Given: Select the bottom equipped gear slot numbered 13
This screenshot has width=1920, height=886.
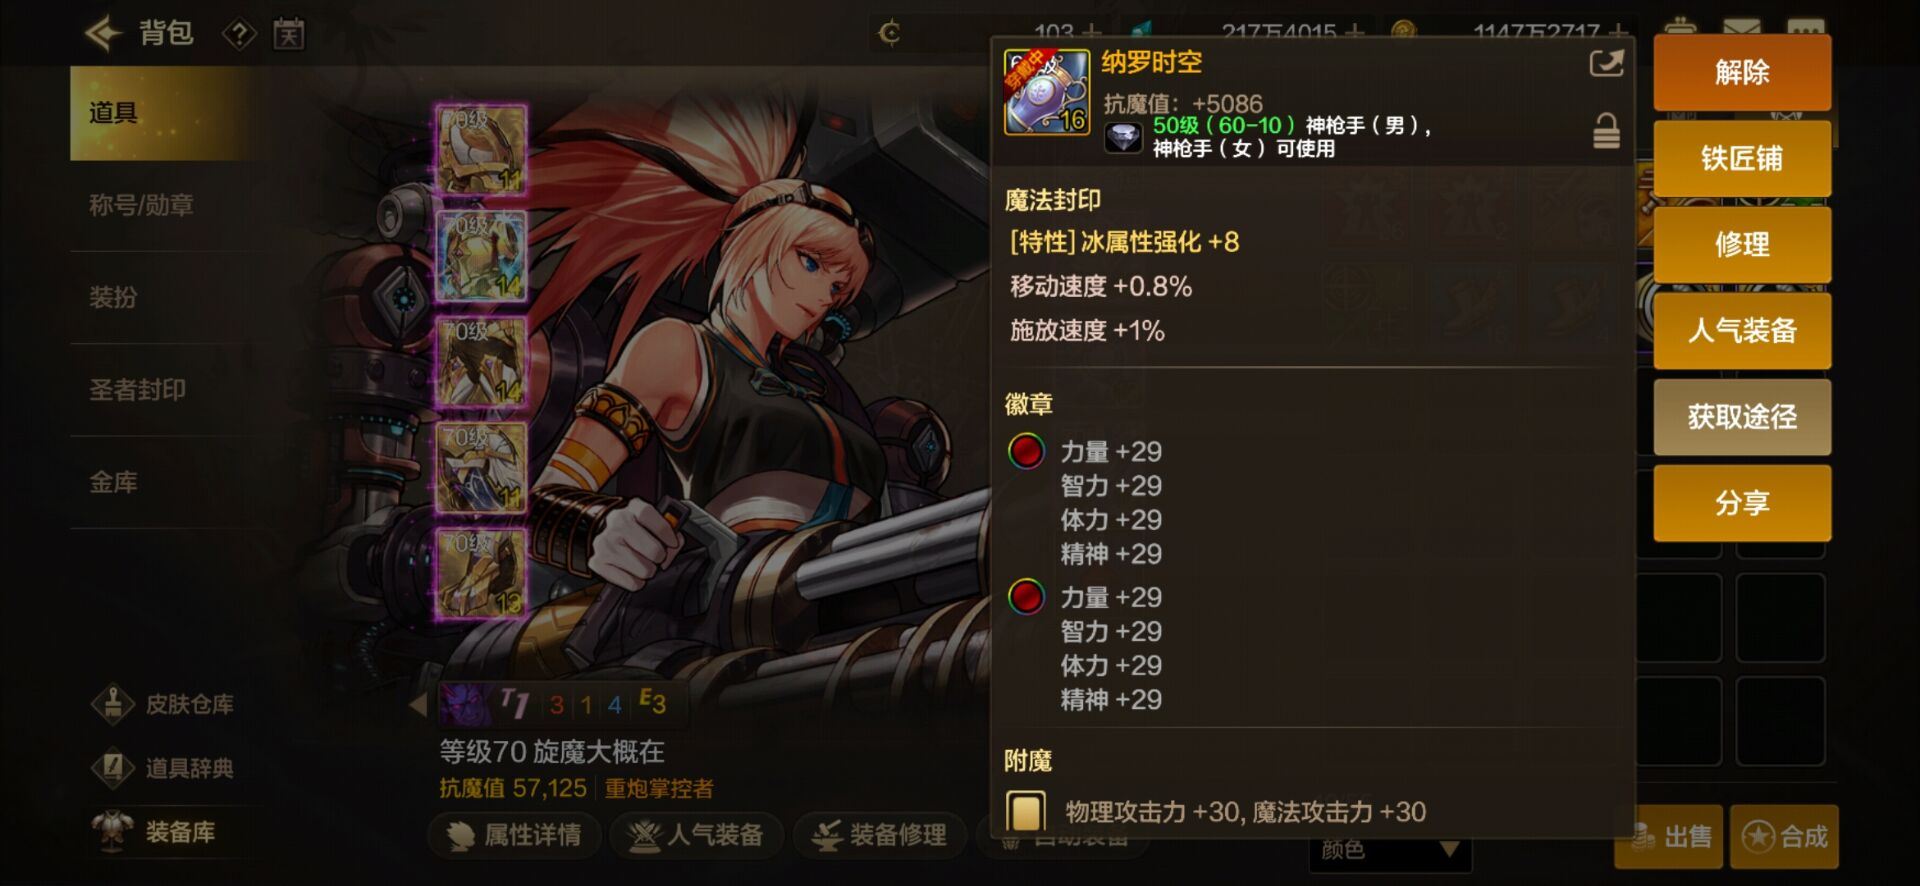Looking at the screenshot, I should pos(481,573).
